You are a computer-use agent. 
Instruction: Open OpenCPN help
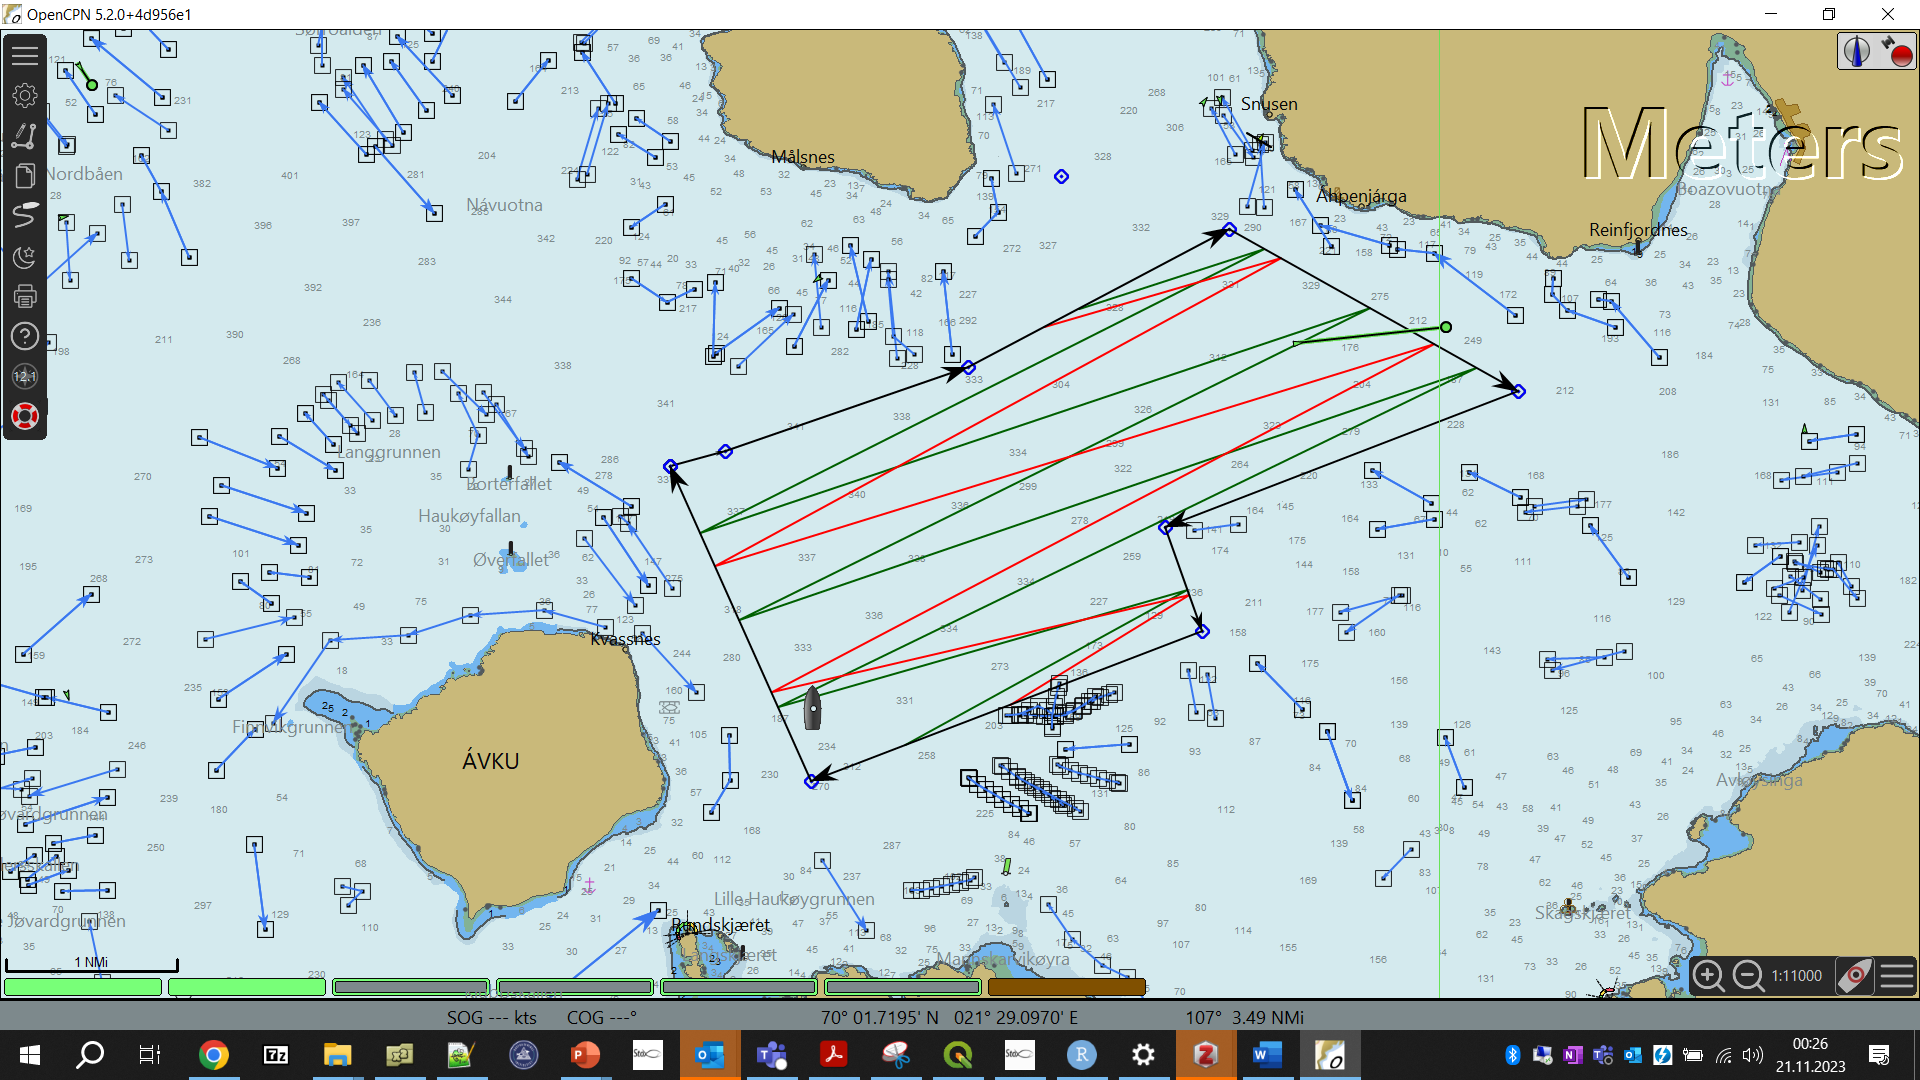[25, 336]
